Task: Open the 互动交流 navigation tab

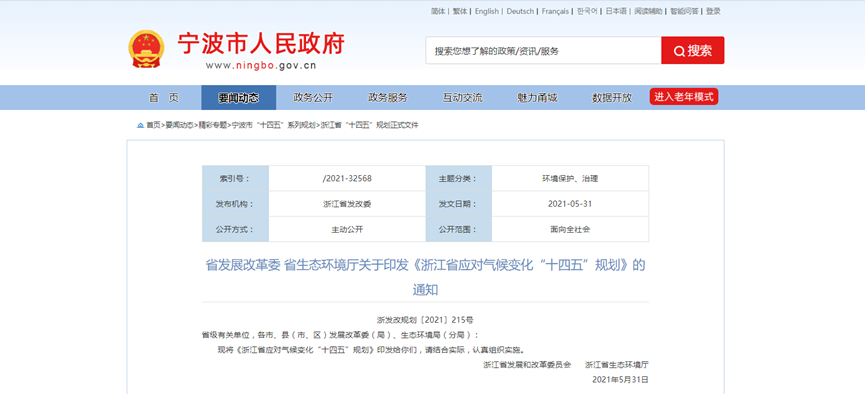Action: pos(462,98)
